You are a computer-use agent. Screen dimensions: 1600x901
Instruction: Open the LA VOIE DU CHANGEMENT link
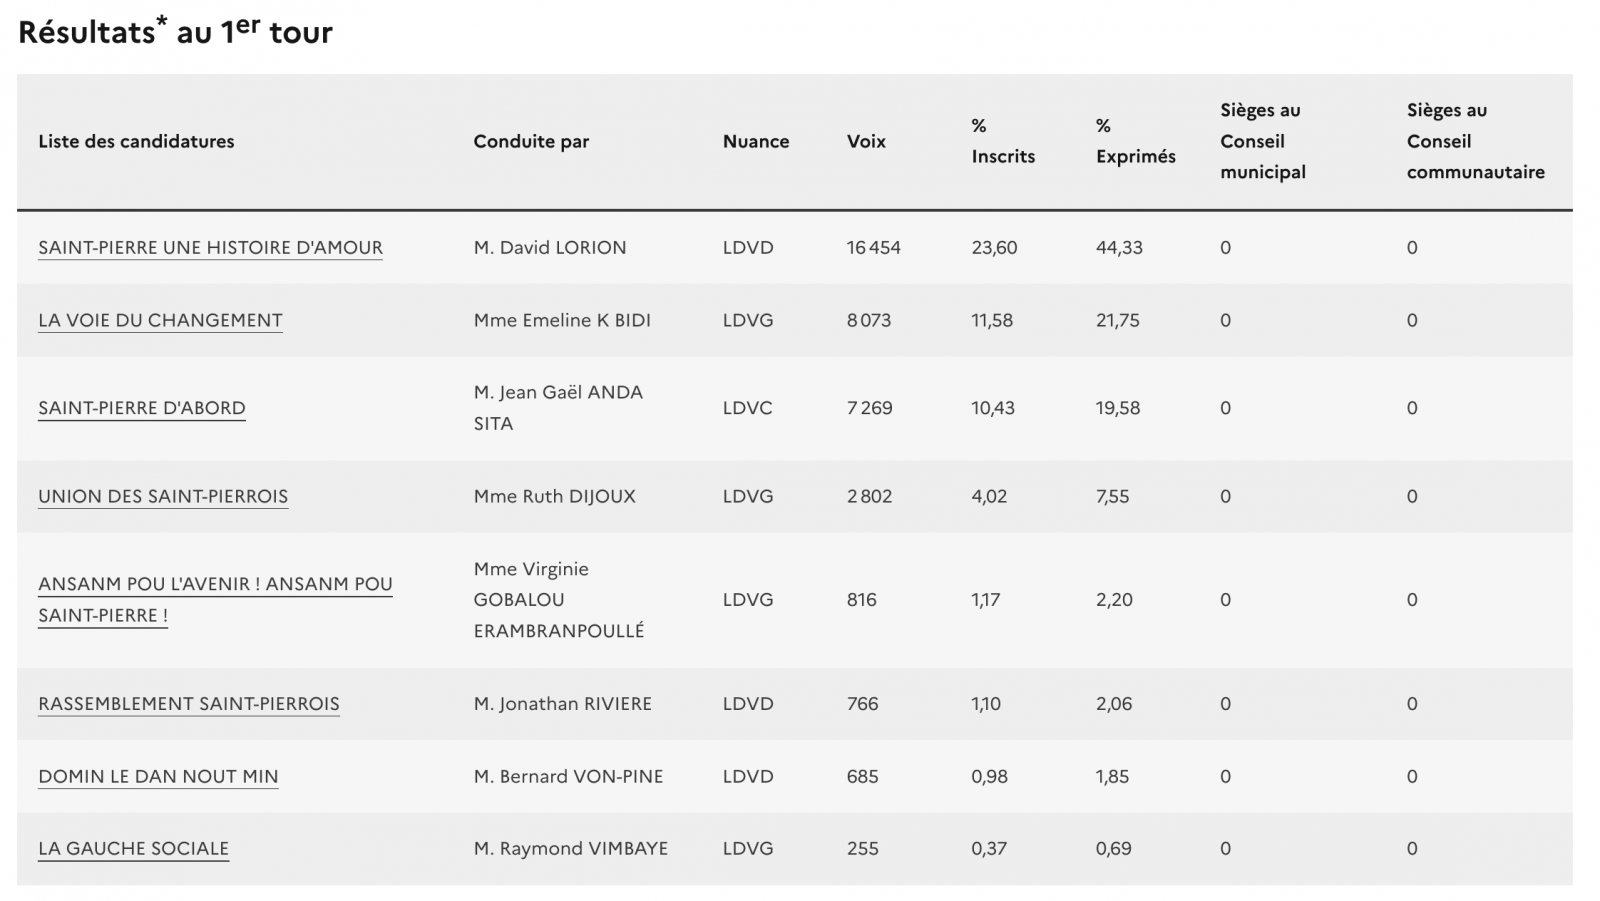point(160,321)
